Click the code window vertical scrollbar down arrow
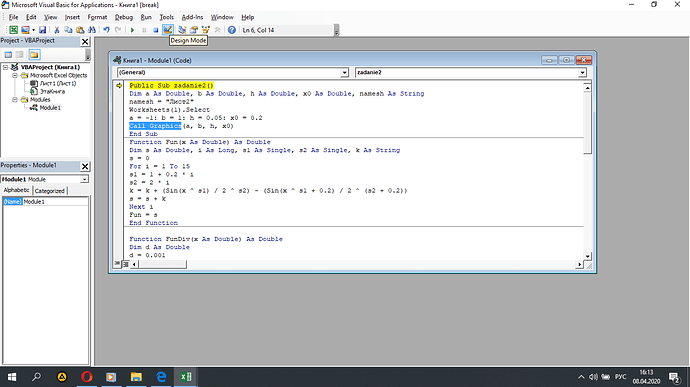 pyautogui.click(x=587, y=256)
